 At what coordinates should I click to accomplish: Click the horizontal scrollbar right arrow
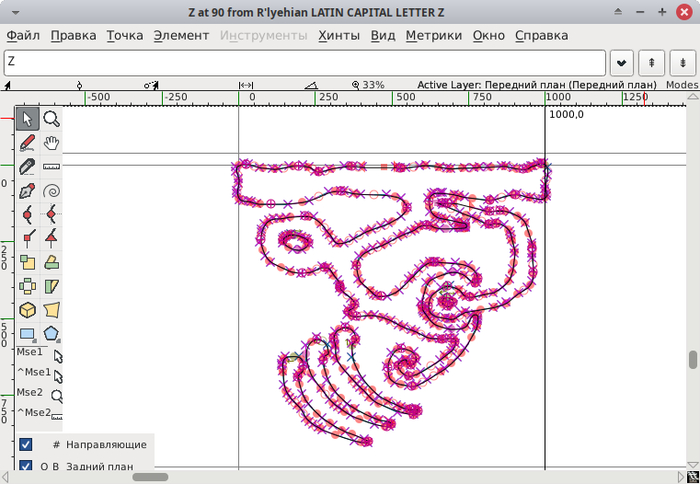(x=681, y=477)
